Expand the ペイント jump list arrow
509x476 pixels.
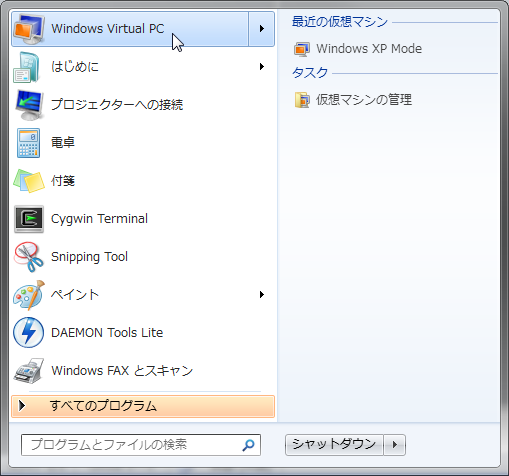pos(262,295)
